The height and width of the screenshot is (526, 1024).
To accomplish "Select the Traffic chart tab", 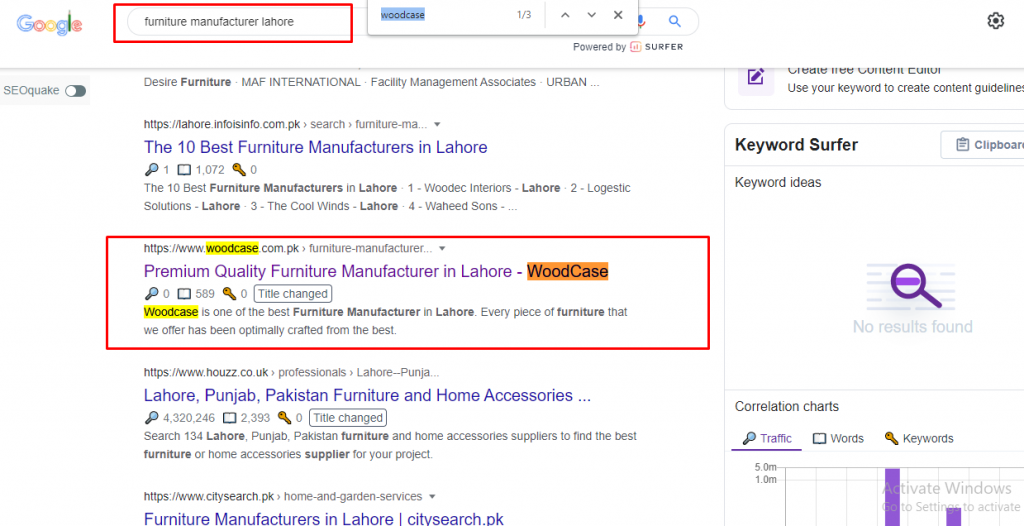I will [x=767, y=438].
